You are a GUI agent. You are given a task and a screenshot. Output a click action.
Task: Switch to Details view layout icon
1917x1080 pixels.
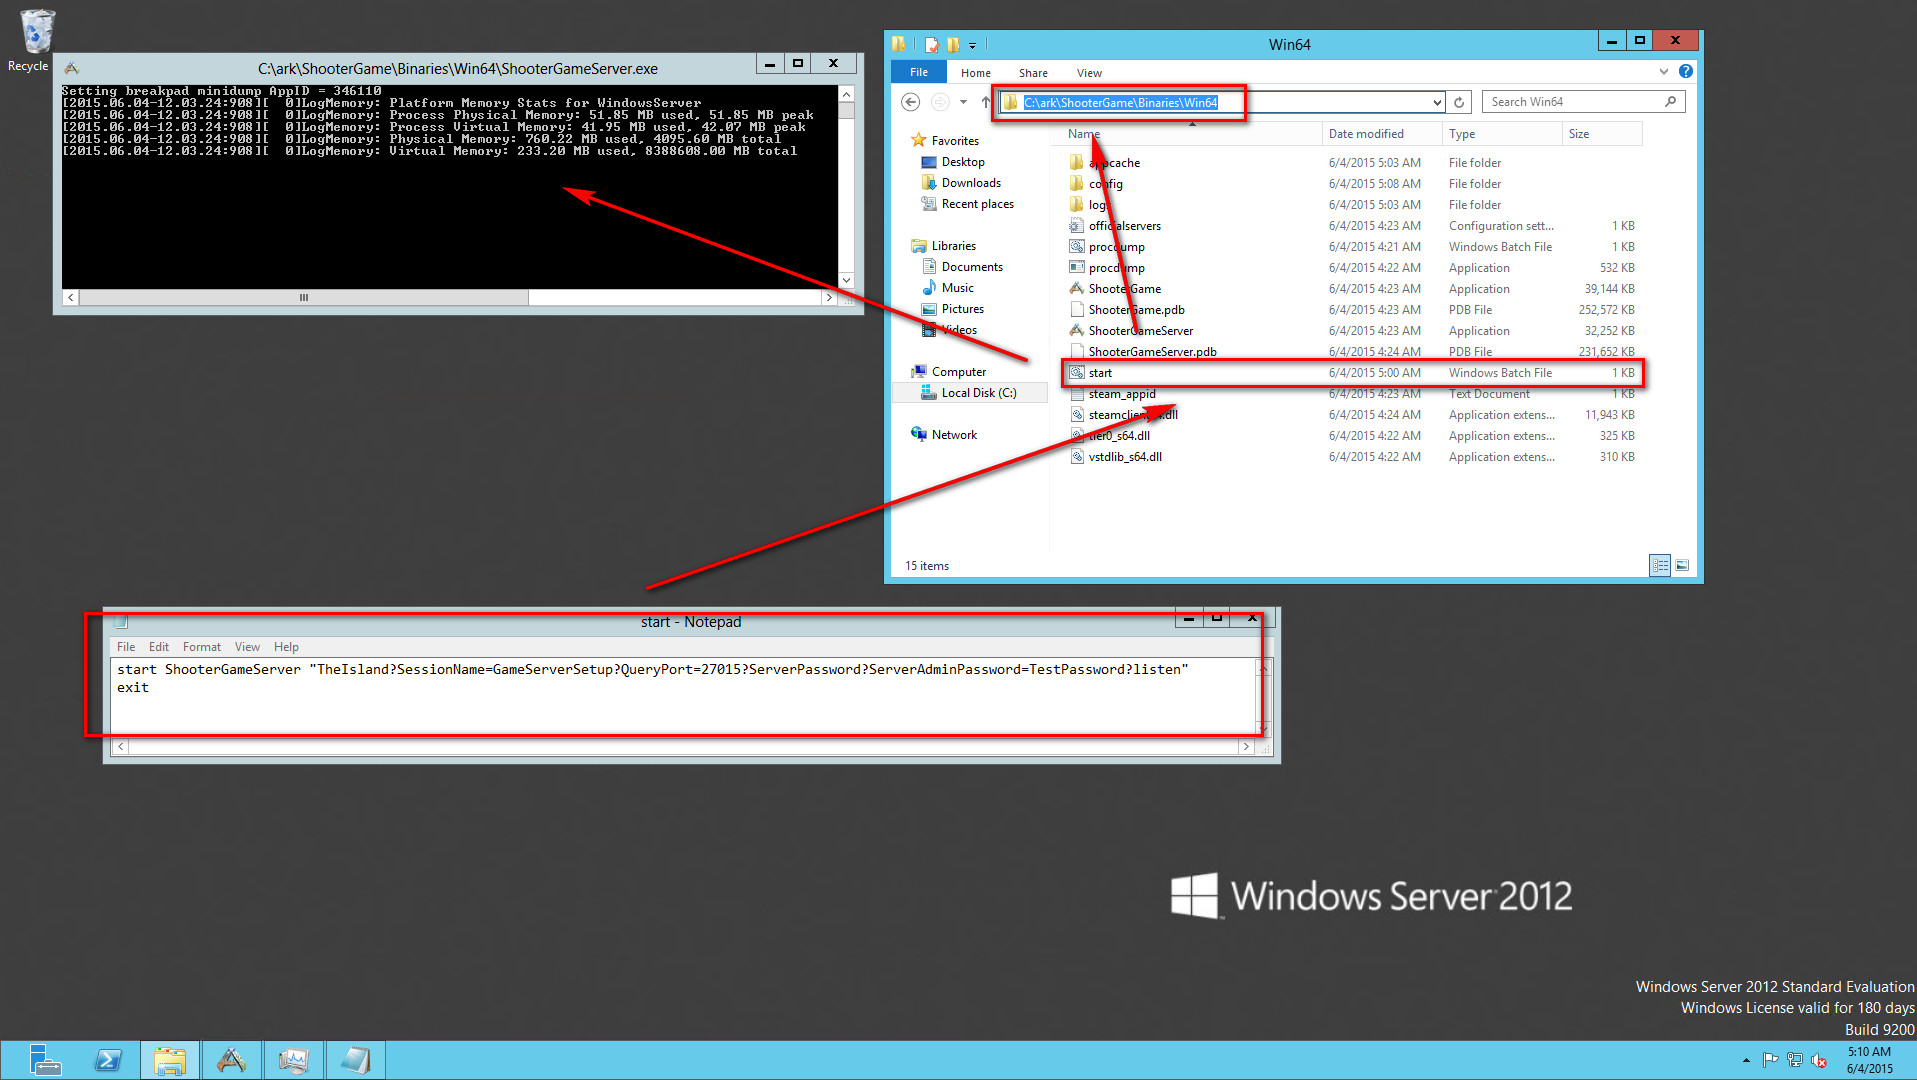pyautogui.click(x=1660, y=566)
